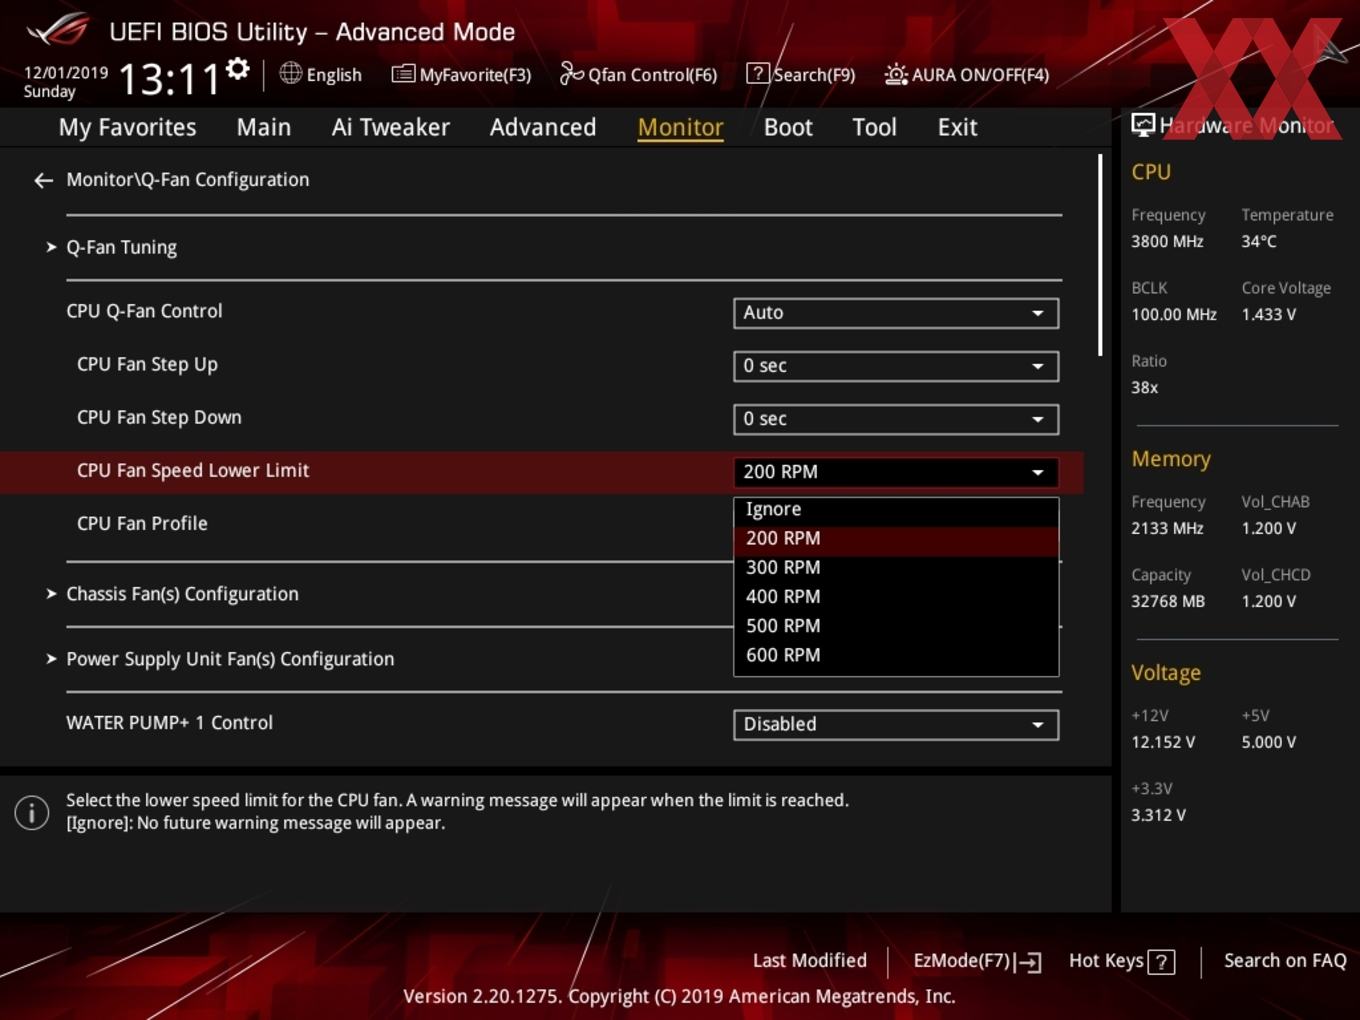This screenshot has height=1020, width=1360.
Task: Click the Qfan Control fan icon
Action: click(571, 73)
